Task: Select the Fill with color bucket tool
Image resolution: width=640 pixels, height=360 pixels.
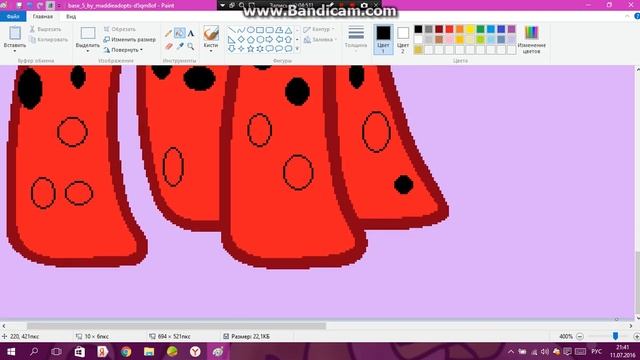Action: (180, 33)
